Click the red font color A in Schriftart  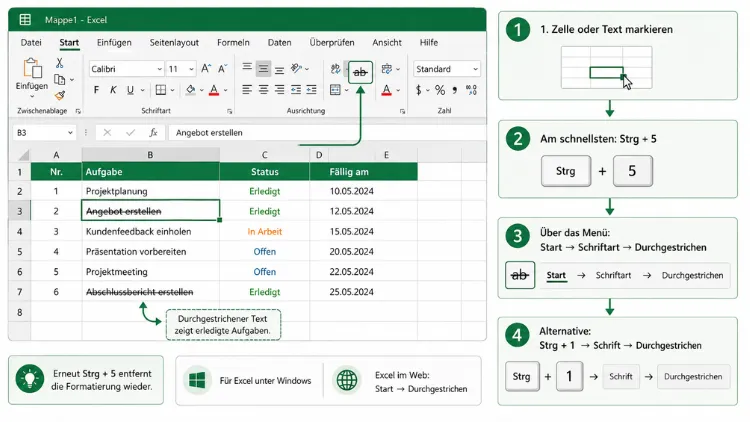pyautogui.click(x=214, y=89)
